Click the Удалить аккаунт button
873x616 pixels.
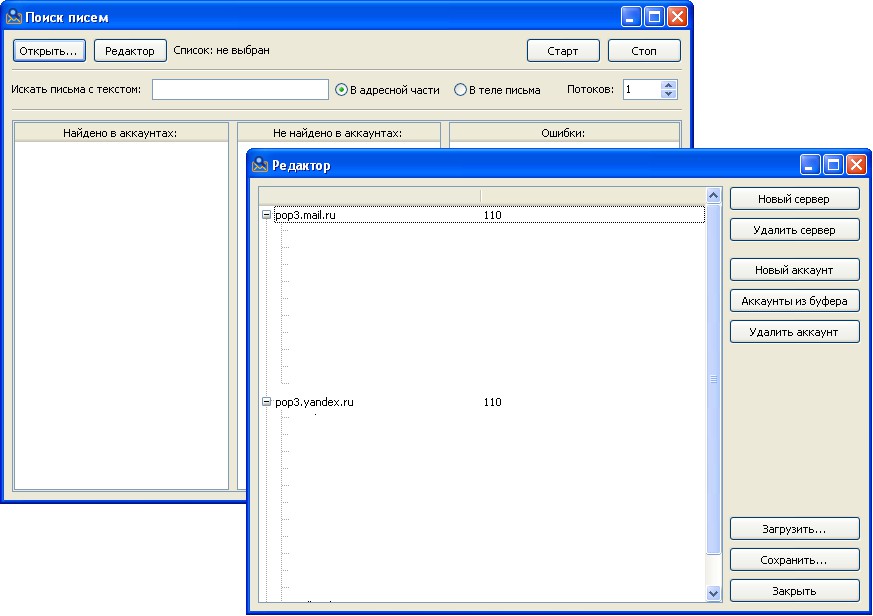coord(794,333)
